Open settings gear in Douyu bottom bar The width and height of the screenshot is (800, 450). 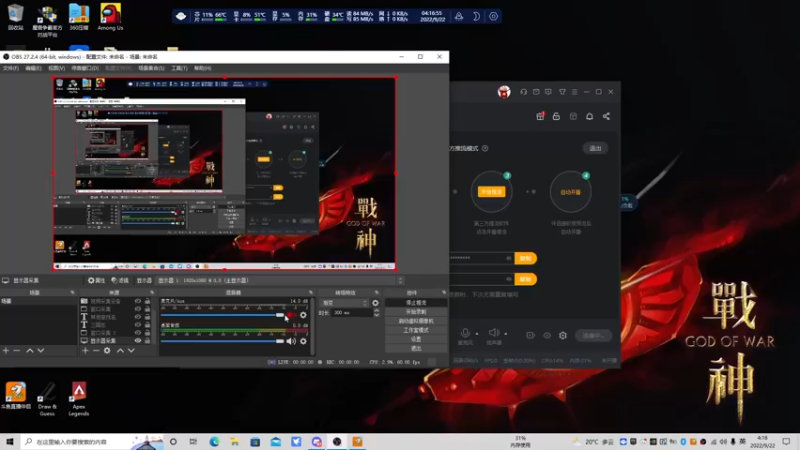563,335
